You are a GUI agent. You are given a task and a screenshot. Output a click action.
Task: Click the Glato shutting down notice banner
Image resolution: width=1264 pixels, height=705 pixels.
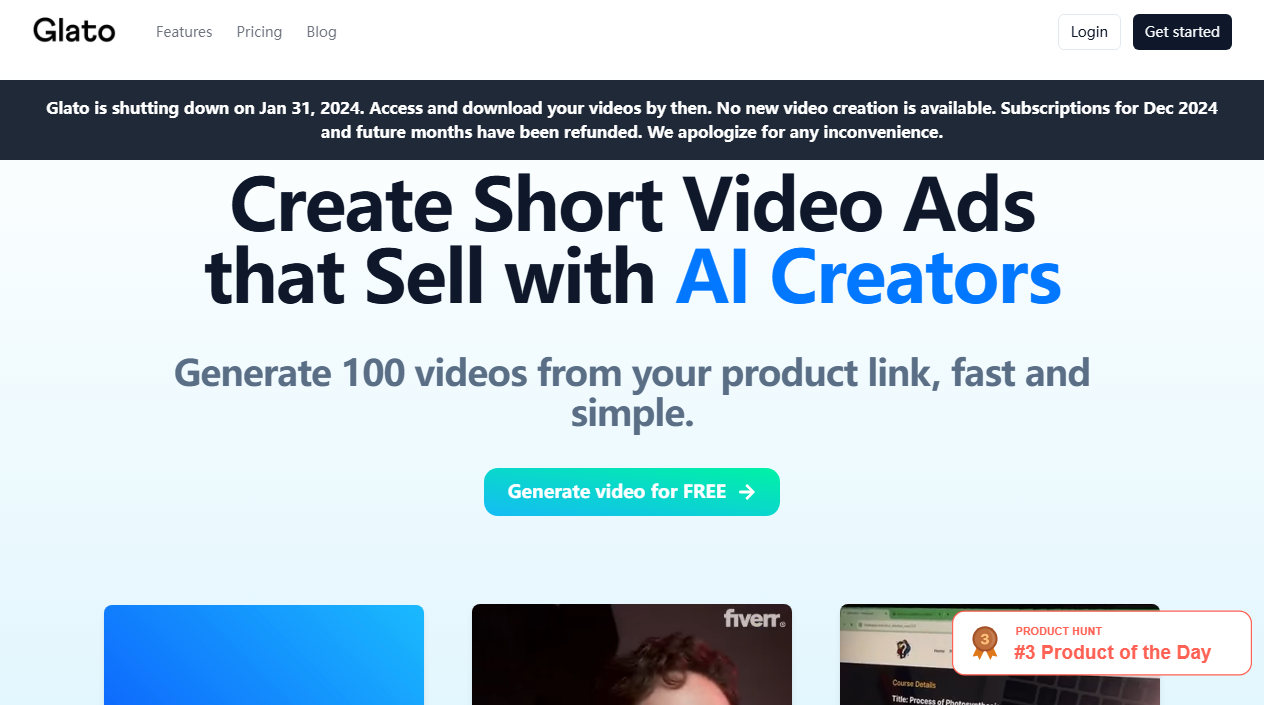(x=632, y=120)
